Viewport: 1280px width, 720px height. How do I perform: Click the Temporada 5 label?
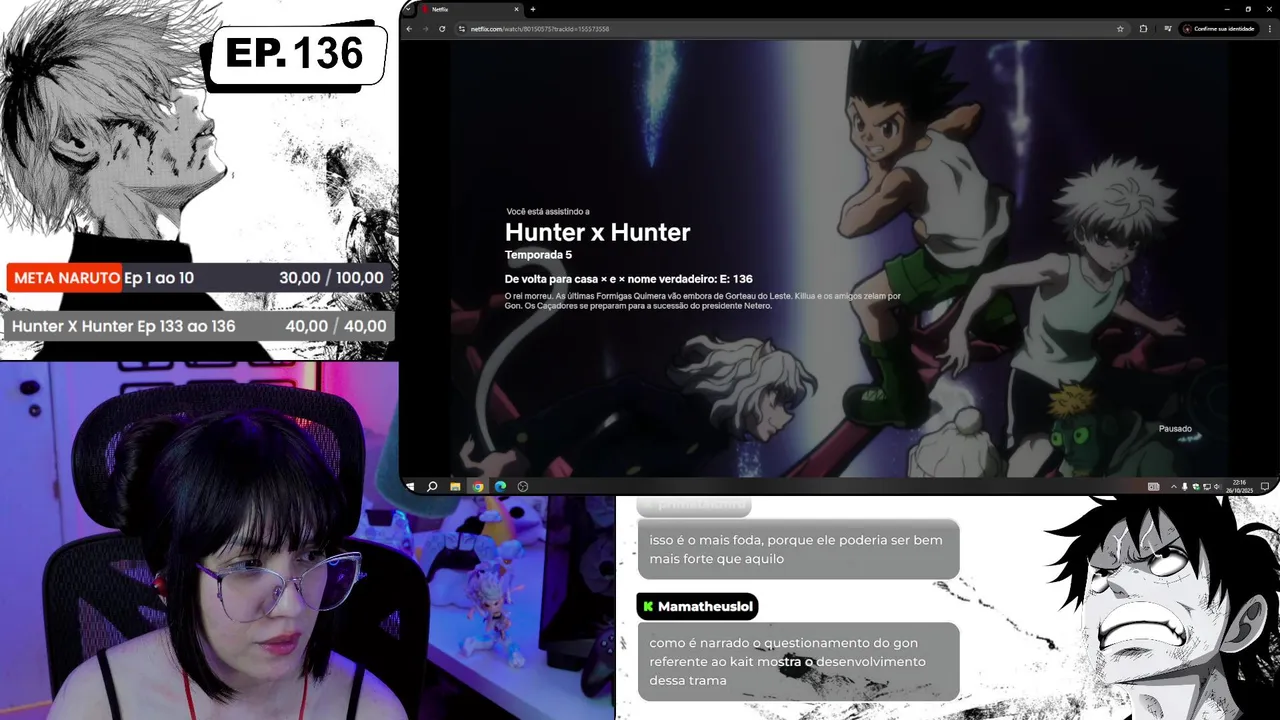(538, 255)
